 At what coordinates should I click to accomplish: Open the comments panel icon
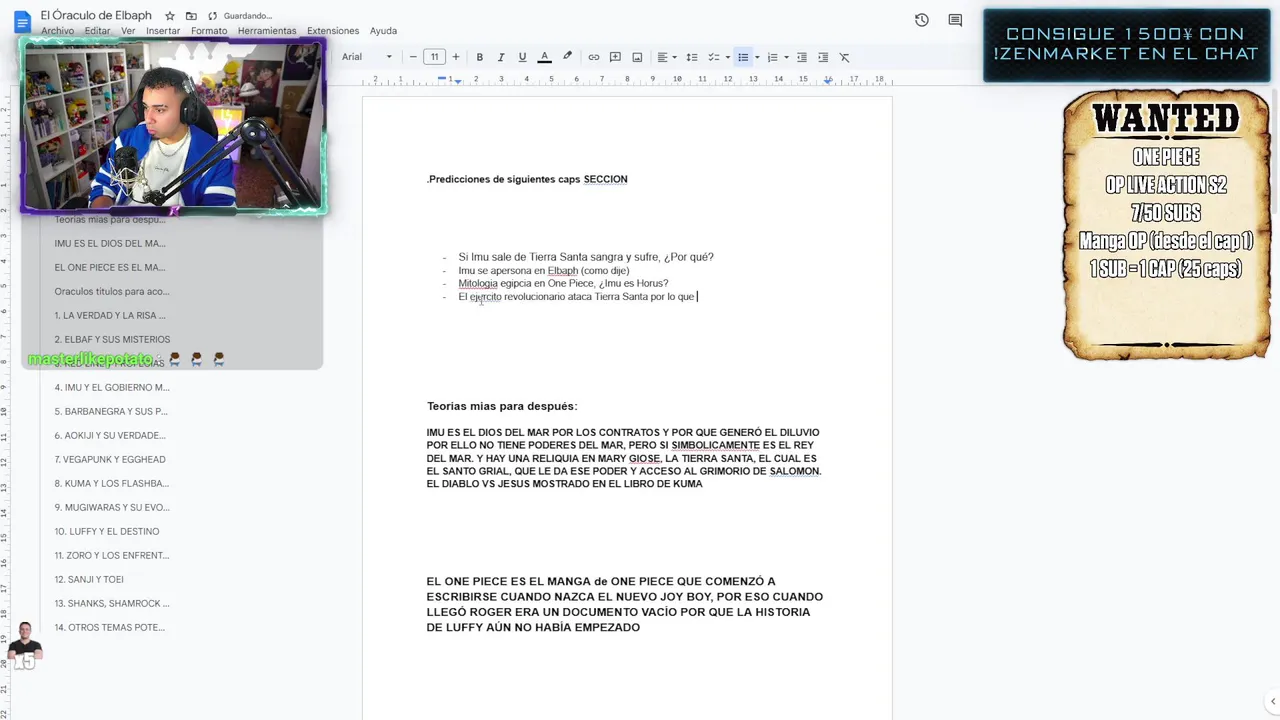click(x=955, y=20)
